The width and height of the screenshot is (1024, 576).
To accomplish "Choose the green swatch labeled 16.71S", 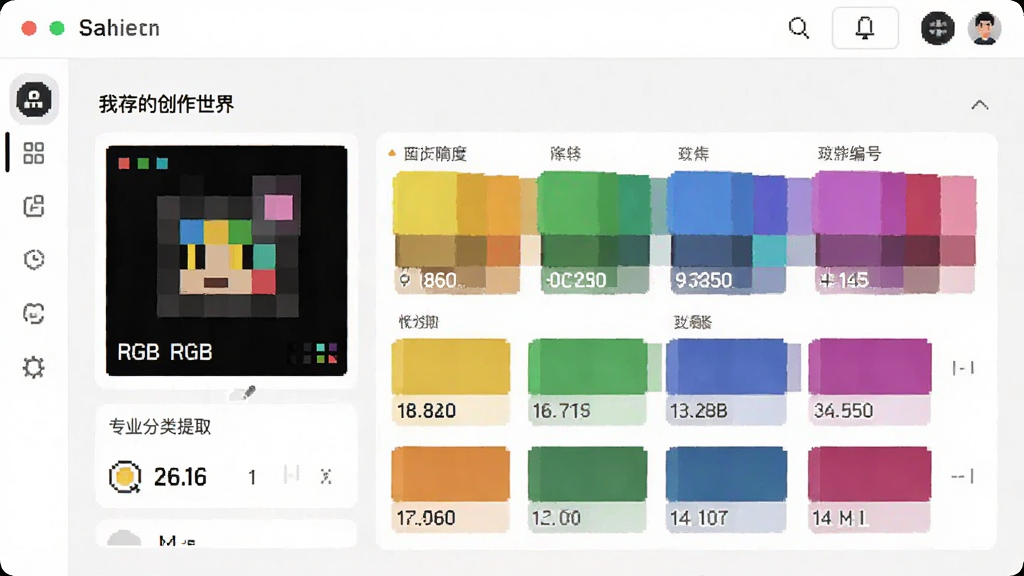I will pyautogui.click(x=588, y=382).
